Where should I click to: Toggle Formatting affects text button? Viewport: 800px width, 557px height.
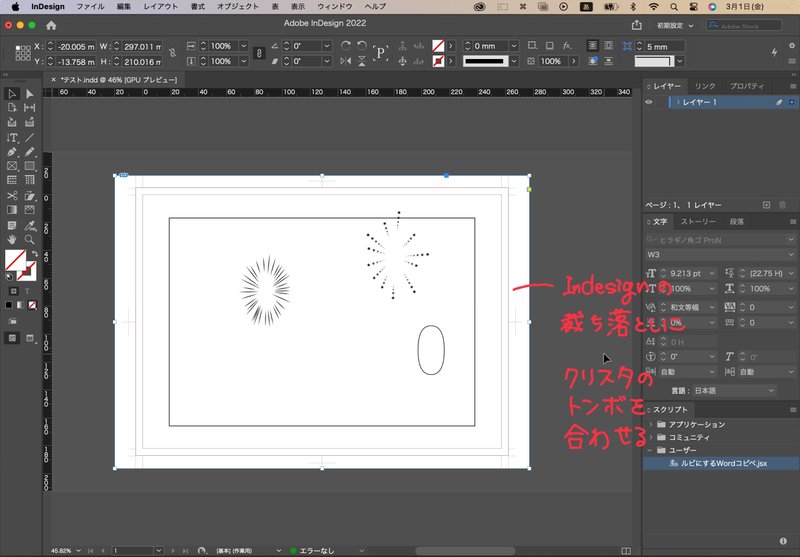[x=27, y=291]
